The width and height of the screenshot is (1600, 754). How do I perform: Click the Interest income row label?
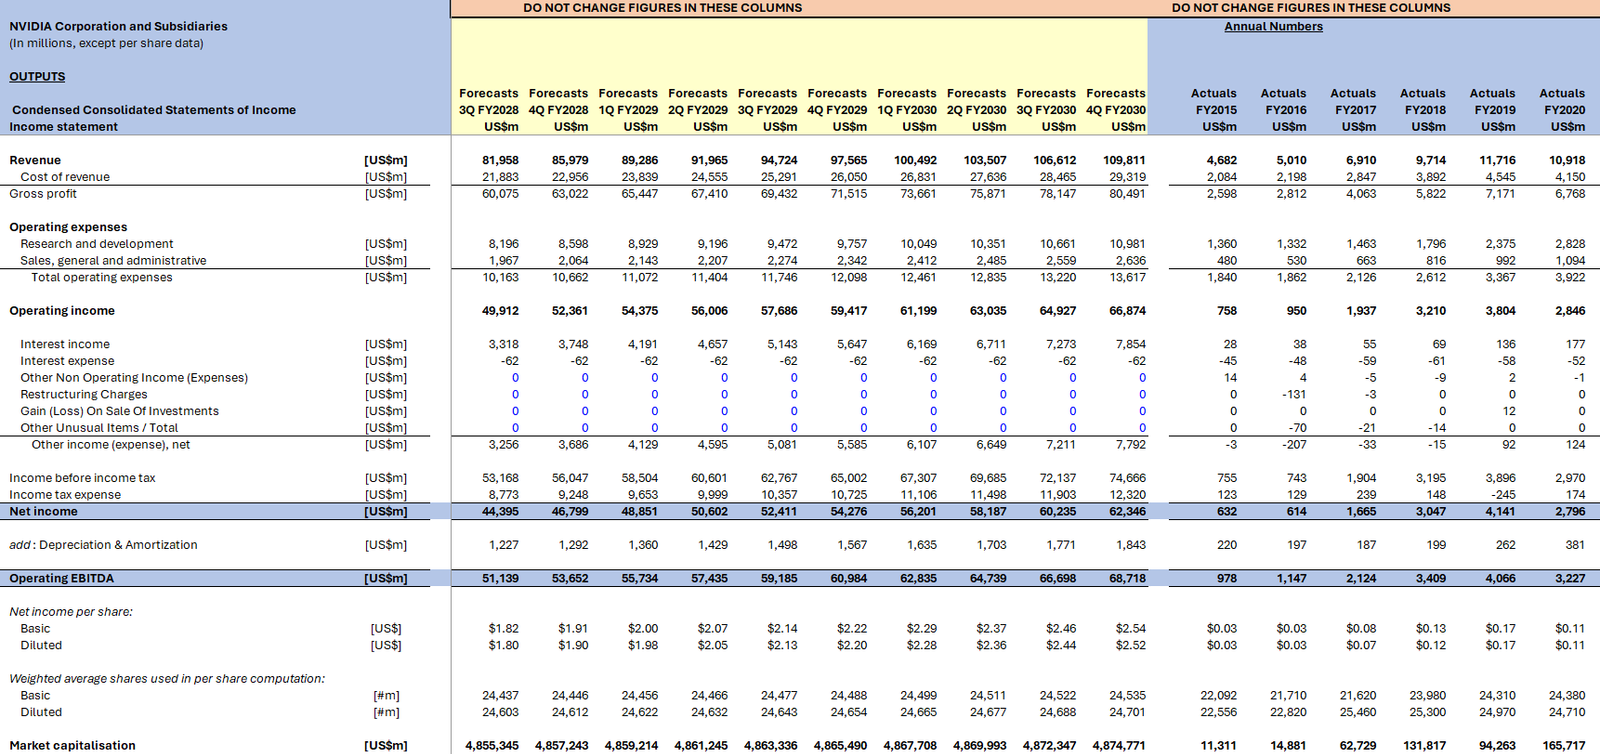click(x=65, y=344)
